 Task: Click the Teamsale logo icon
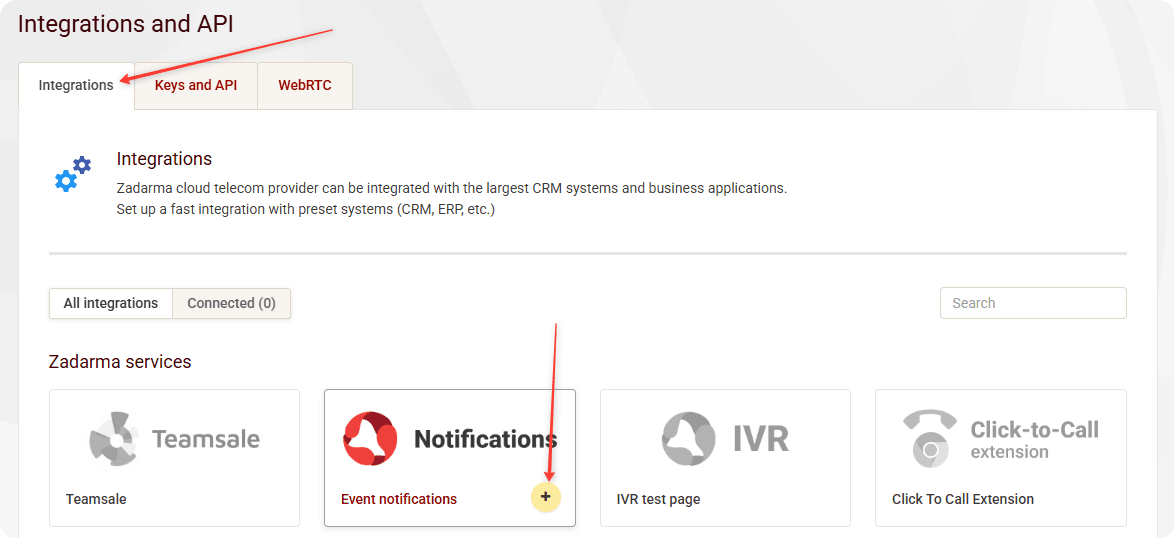click(114, 438)
